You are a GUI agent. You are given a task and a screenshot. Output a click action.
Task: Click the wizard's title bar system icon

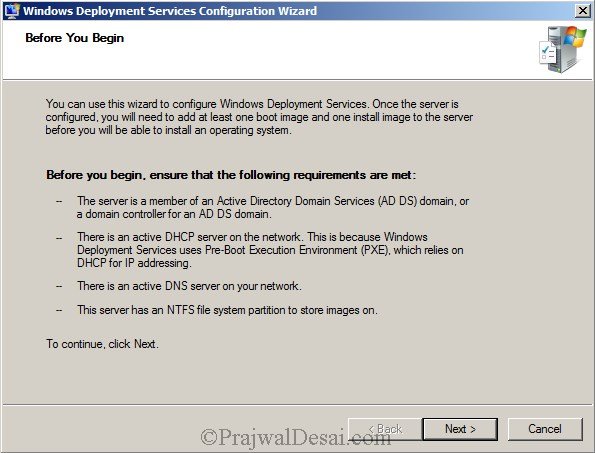(10, 11)
